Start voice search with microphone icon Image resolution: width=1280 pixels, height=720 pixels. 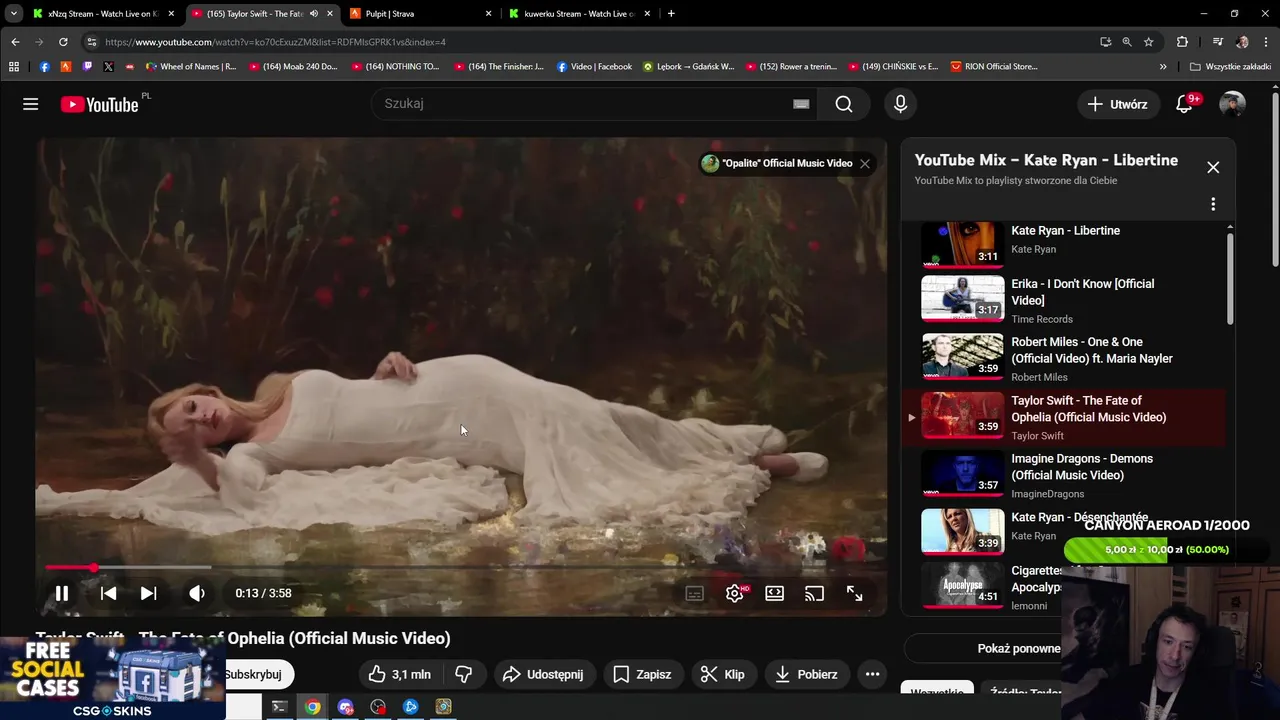(x=900, y=104)
